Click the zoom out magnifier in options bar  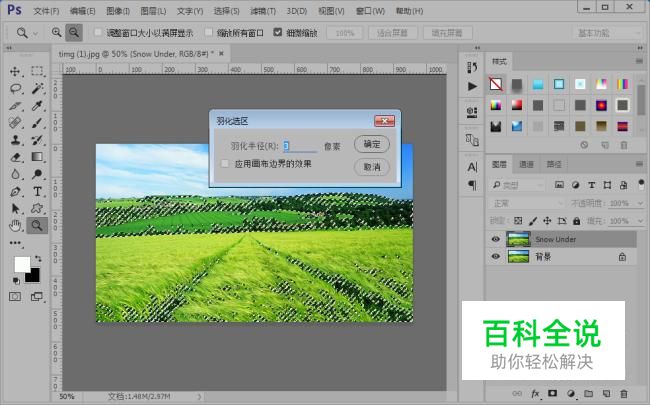click(x=74, y=32)
